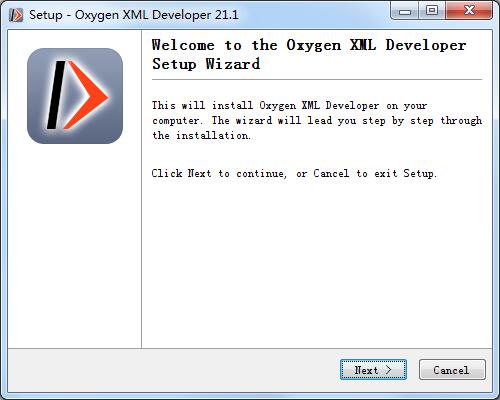This screenshot has height=400, width=500.
Task: Minimize the Setup window
Action: 405,11
